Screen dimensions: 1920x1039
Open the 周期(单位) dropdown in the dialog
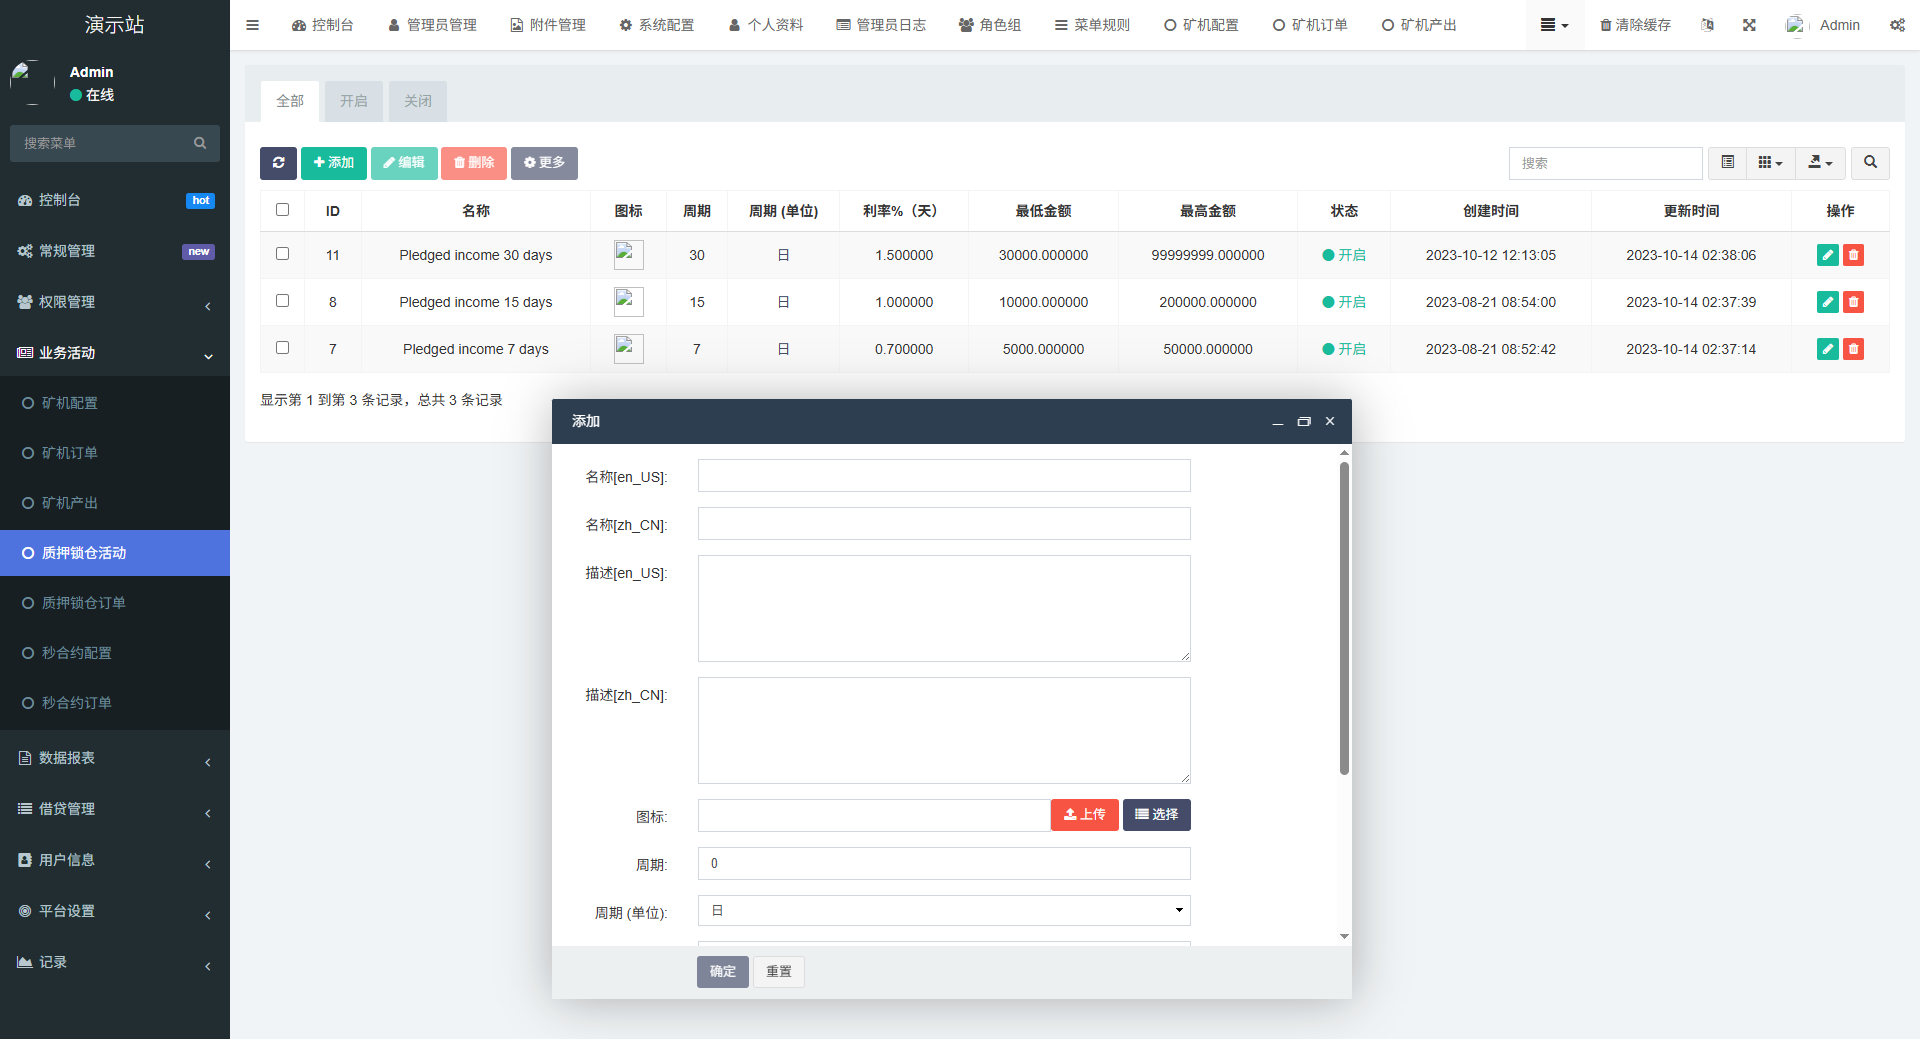(942, 910)
